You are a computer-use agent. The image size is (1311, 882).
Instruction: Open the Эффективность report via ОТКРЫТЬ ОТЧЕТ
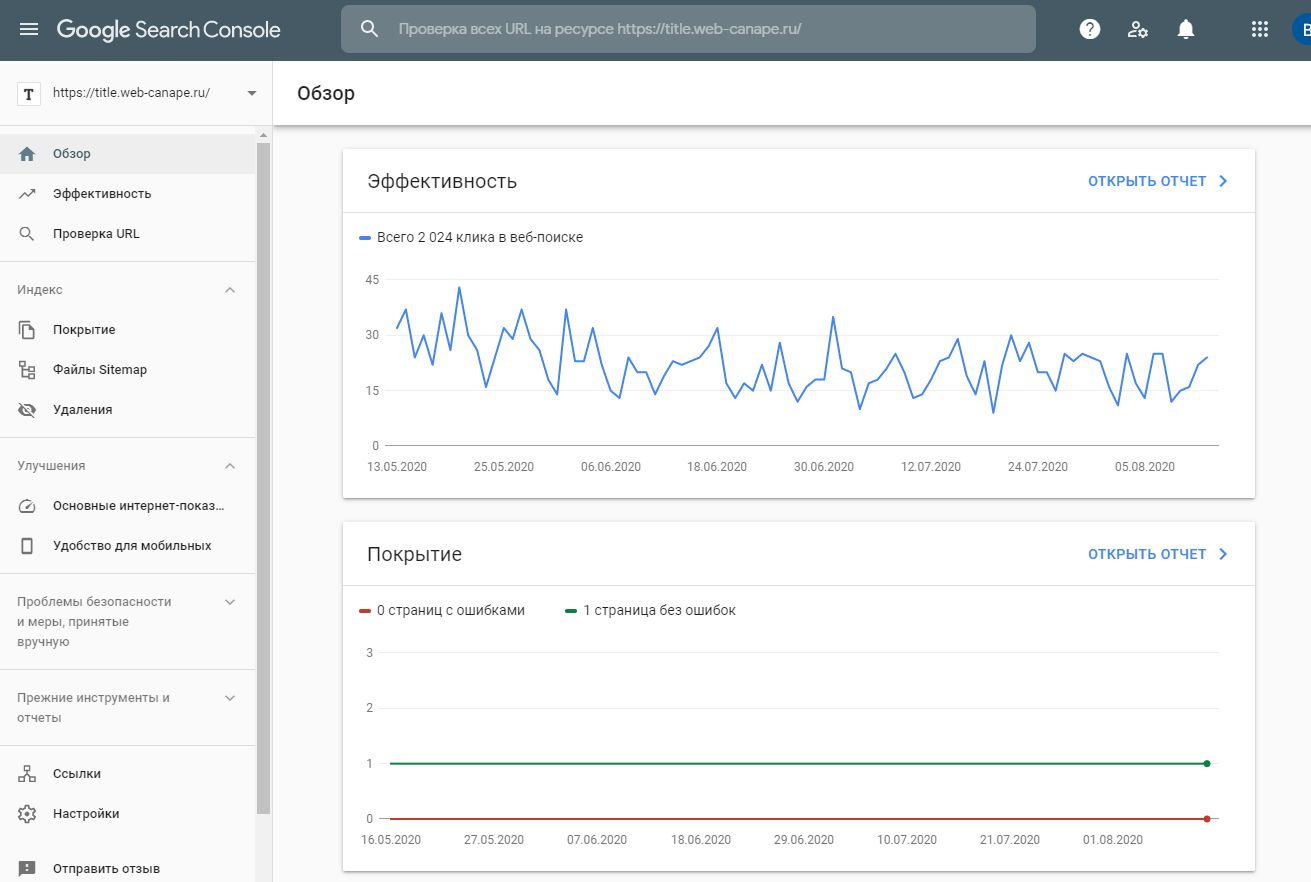pyautogui.click(x=1147, y=182)
